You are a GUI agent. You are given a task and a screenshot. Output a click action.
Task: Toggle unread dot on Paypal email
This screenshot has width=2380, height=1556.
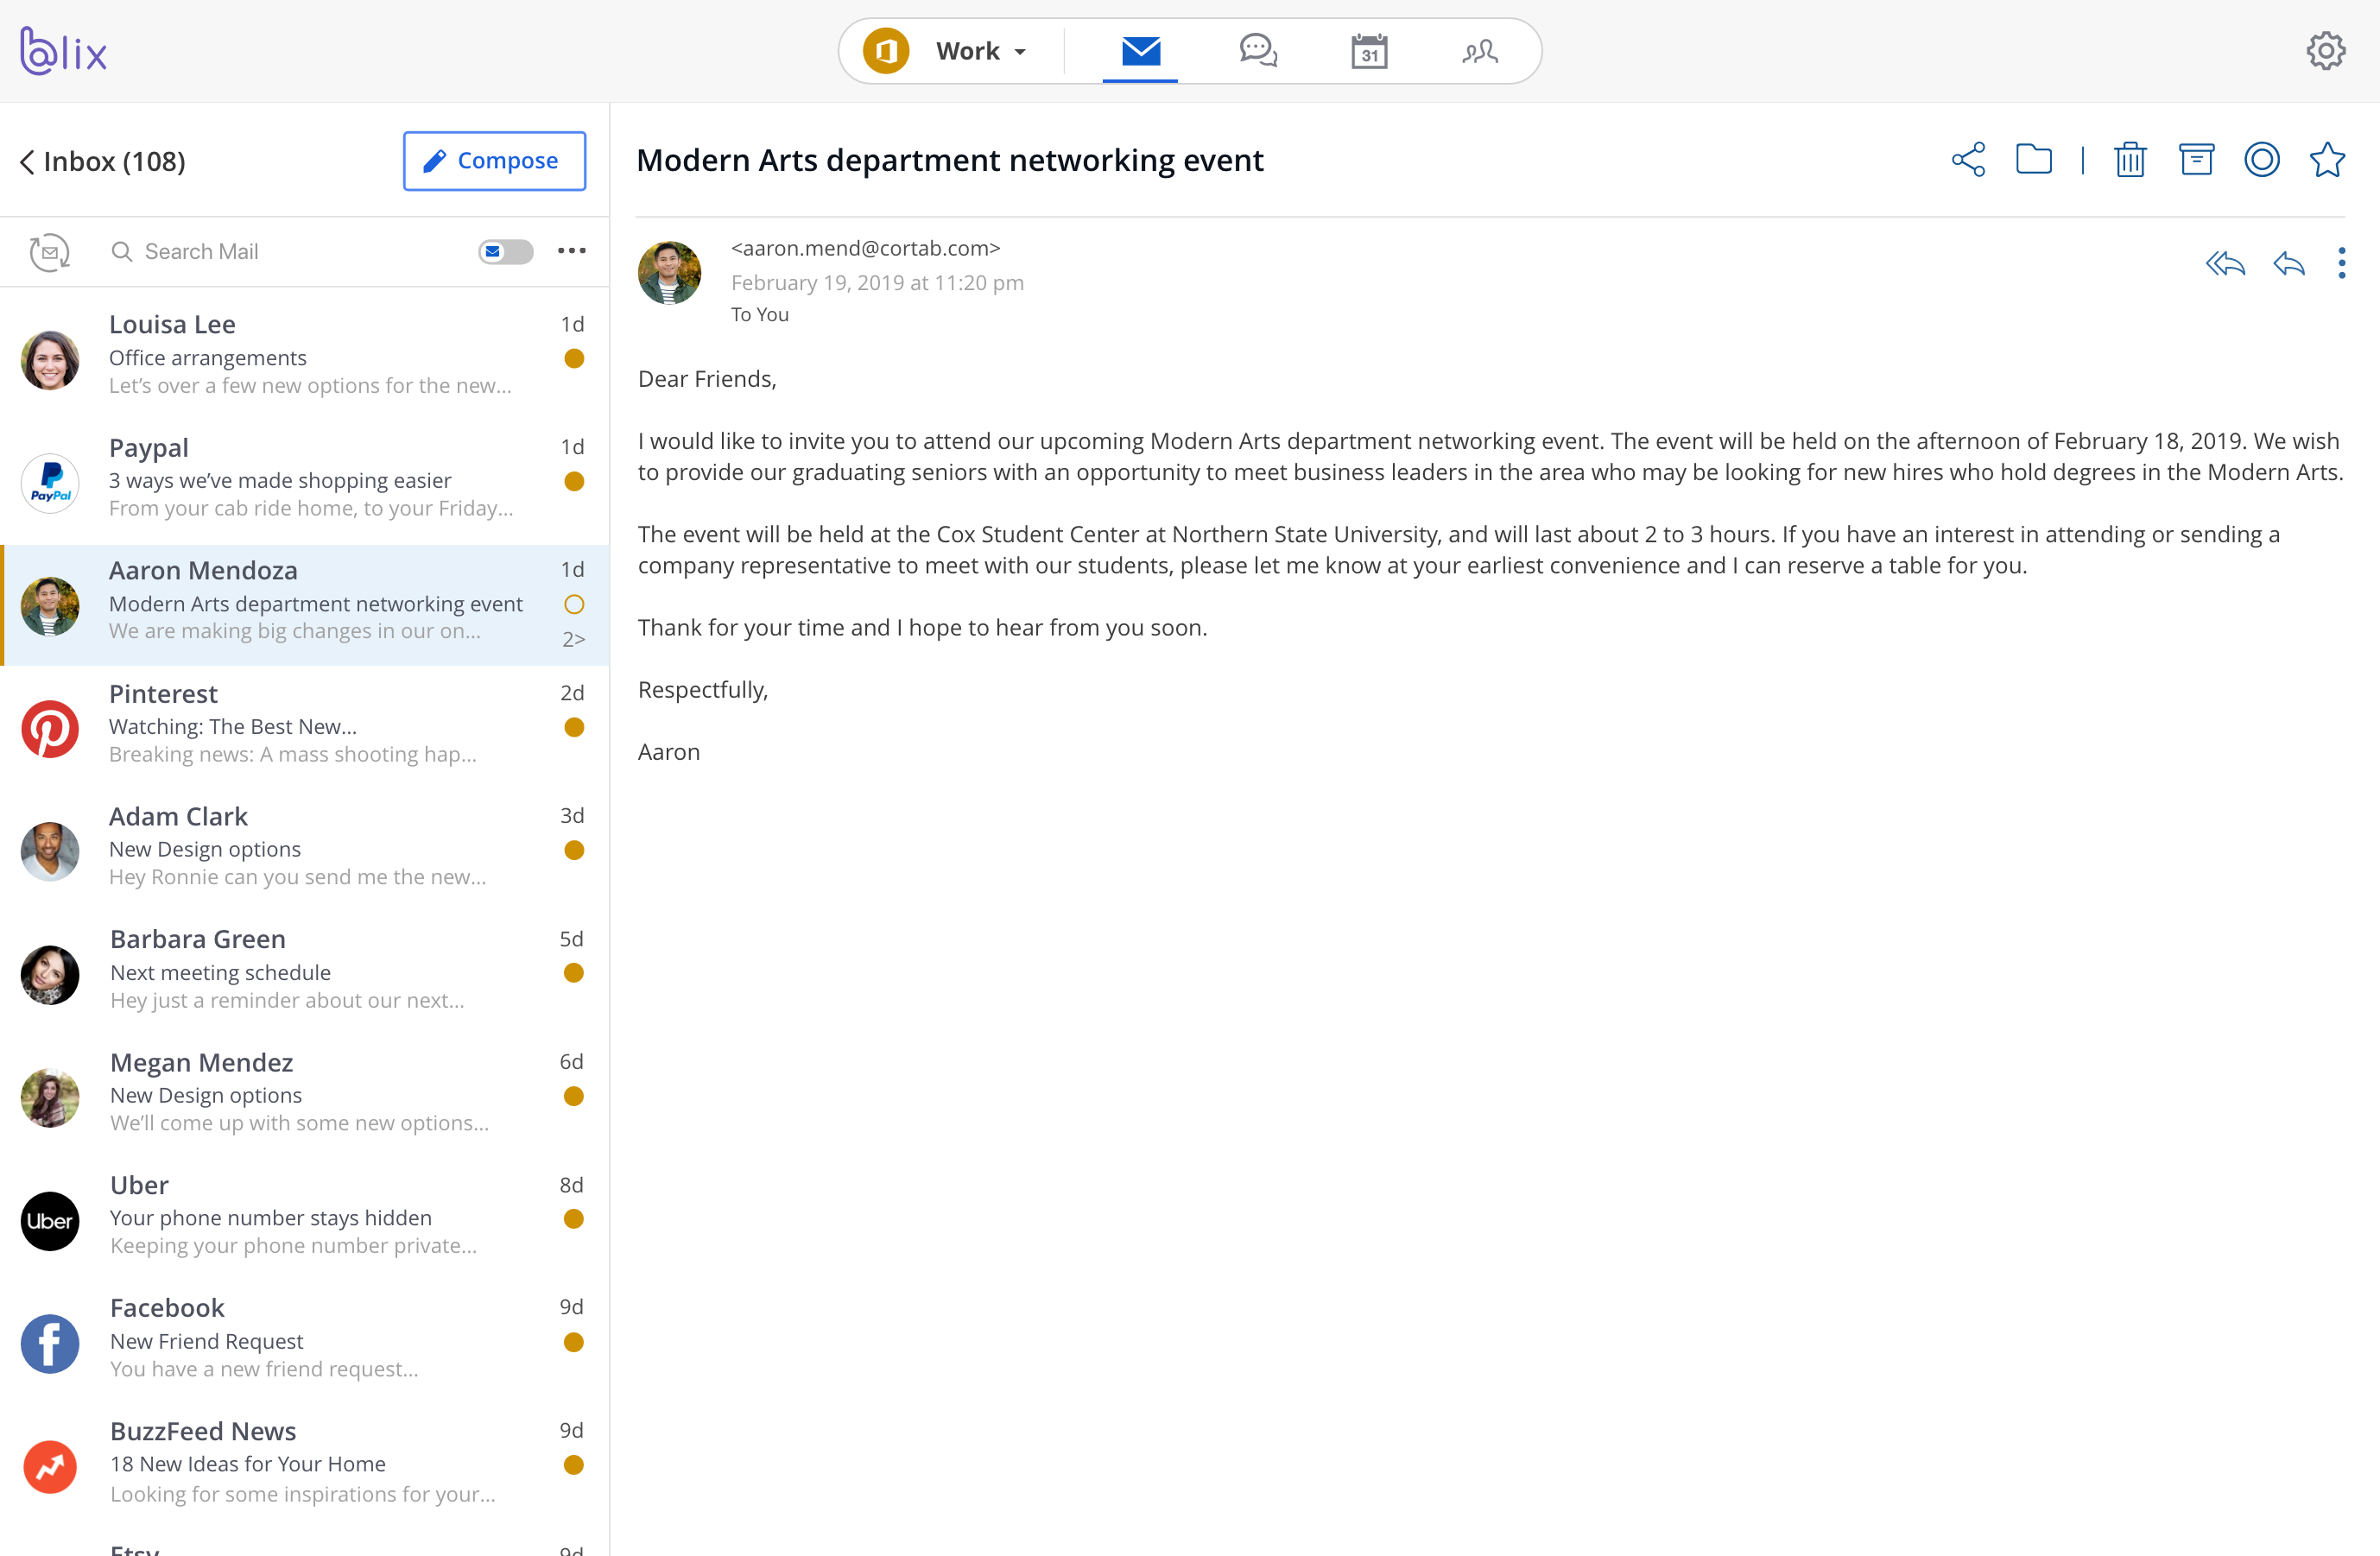click(x=574, y=481)
